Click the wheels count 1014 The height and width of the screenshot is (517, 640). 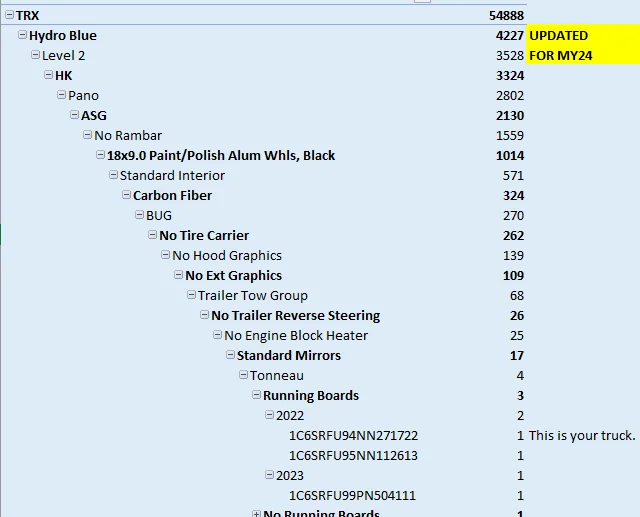tap(510, 155)
